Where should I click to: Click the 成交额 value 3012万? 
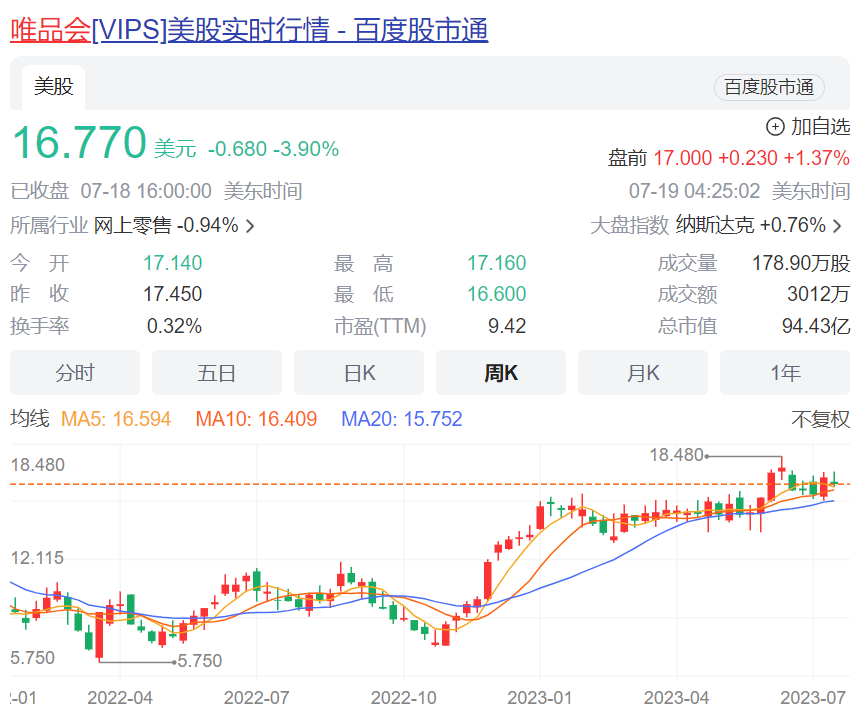coord(818,294)
